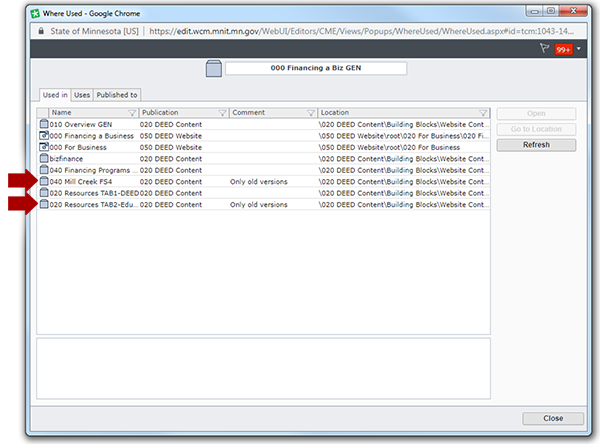Click the 020 Resources TAB2-Edu row icon
The image size is (600, 444).
[x=43, y=204]
